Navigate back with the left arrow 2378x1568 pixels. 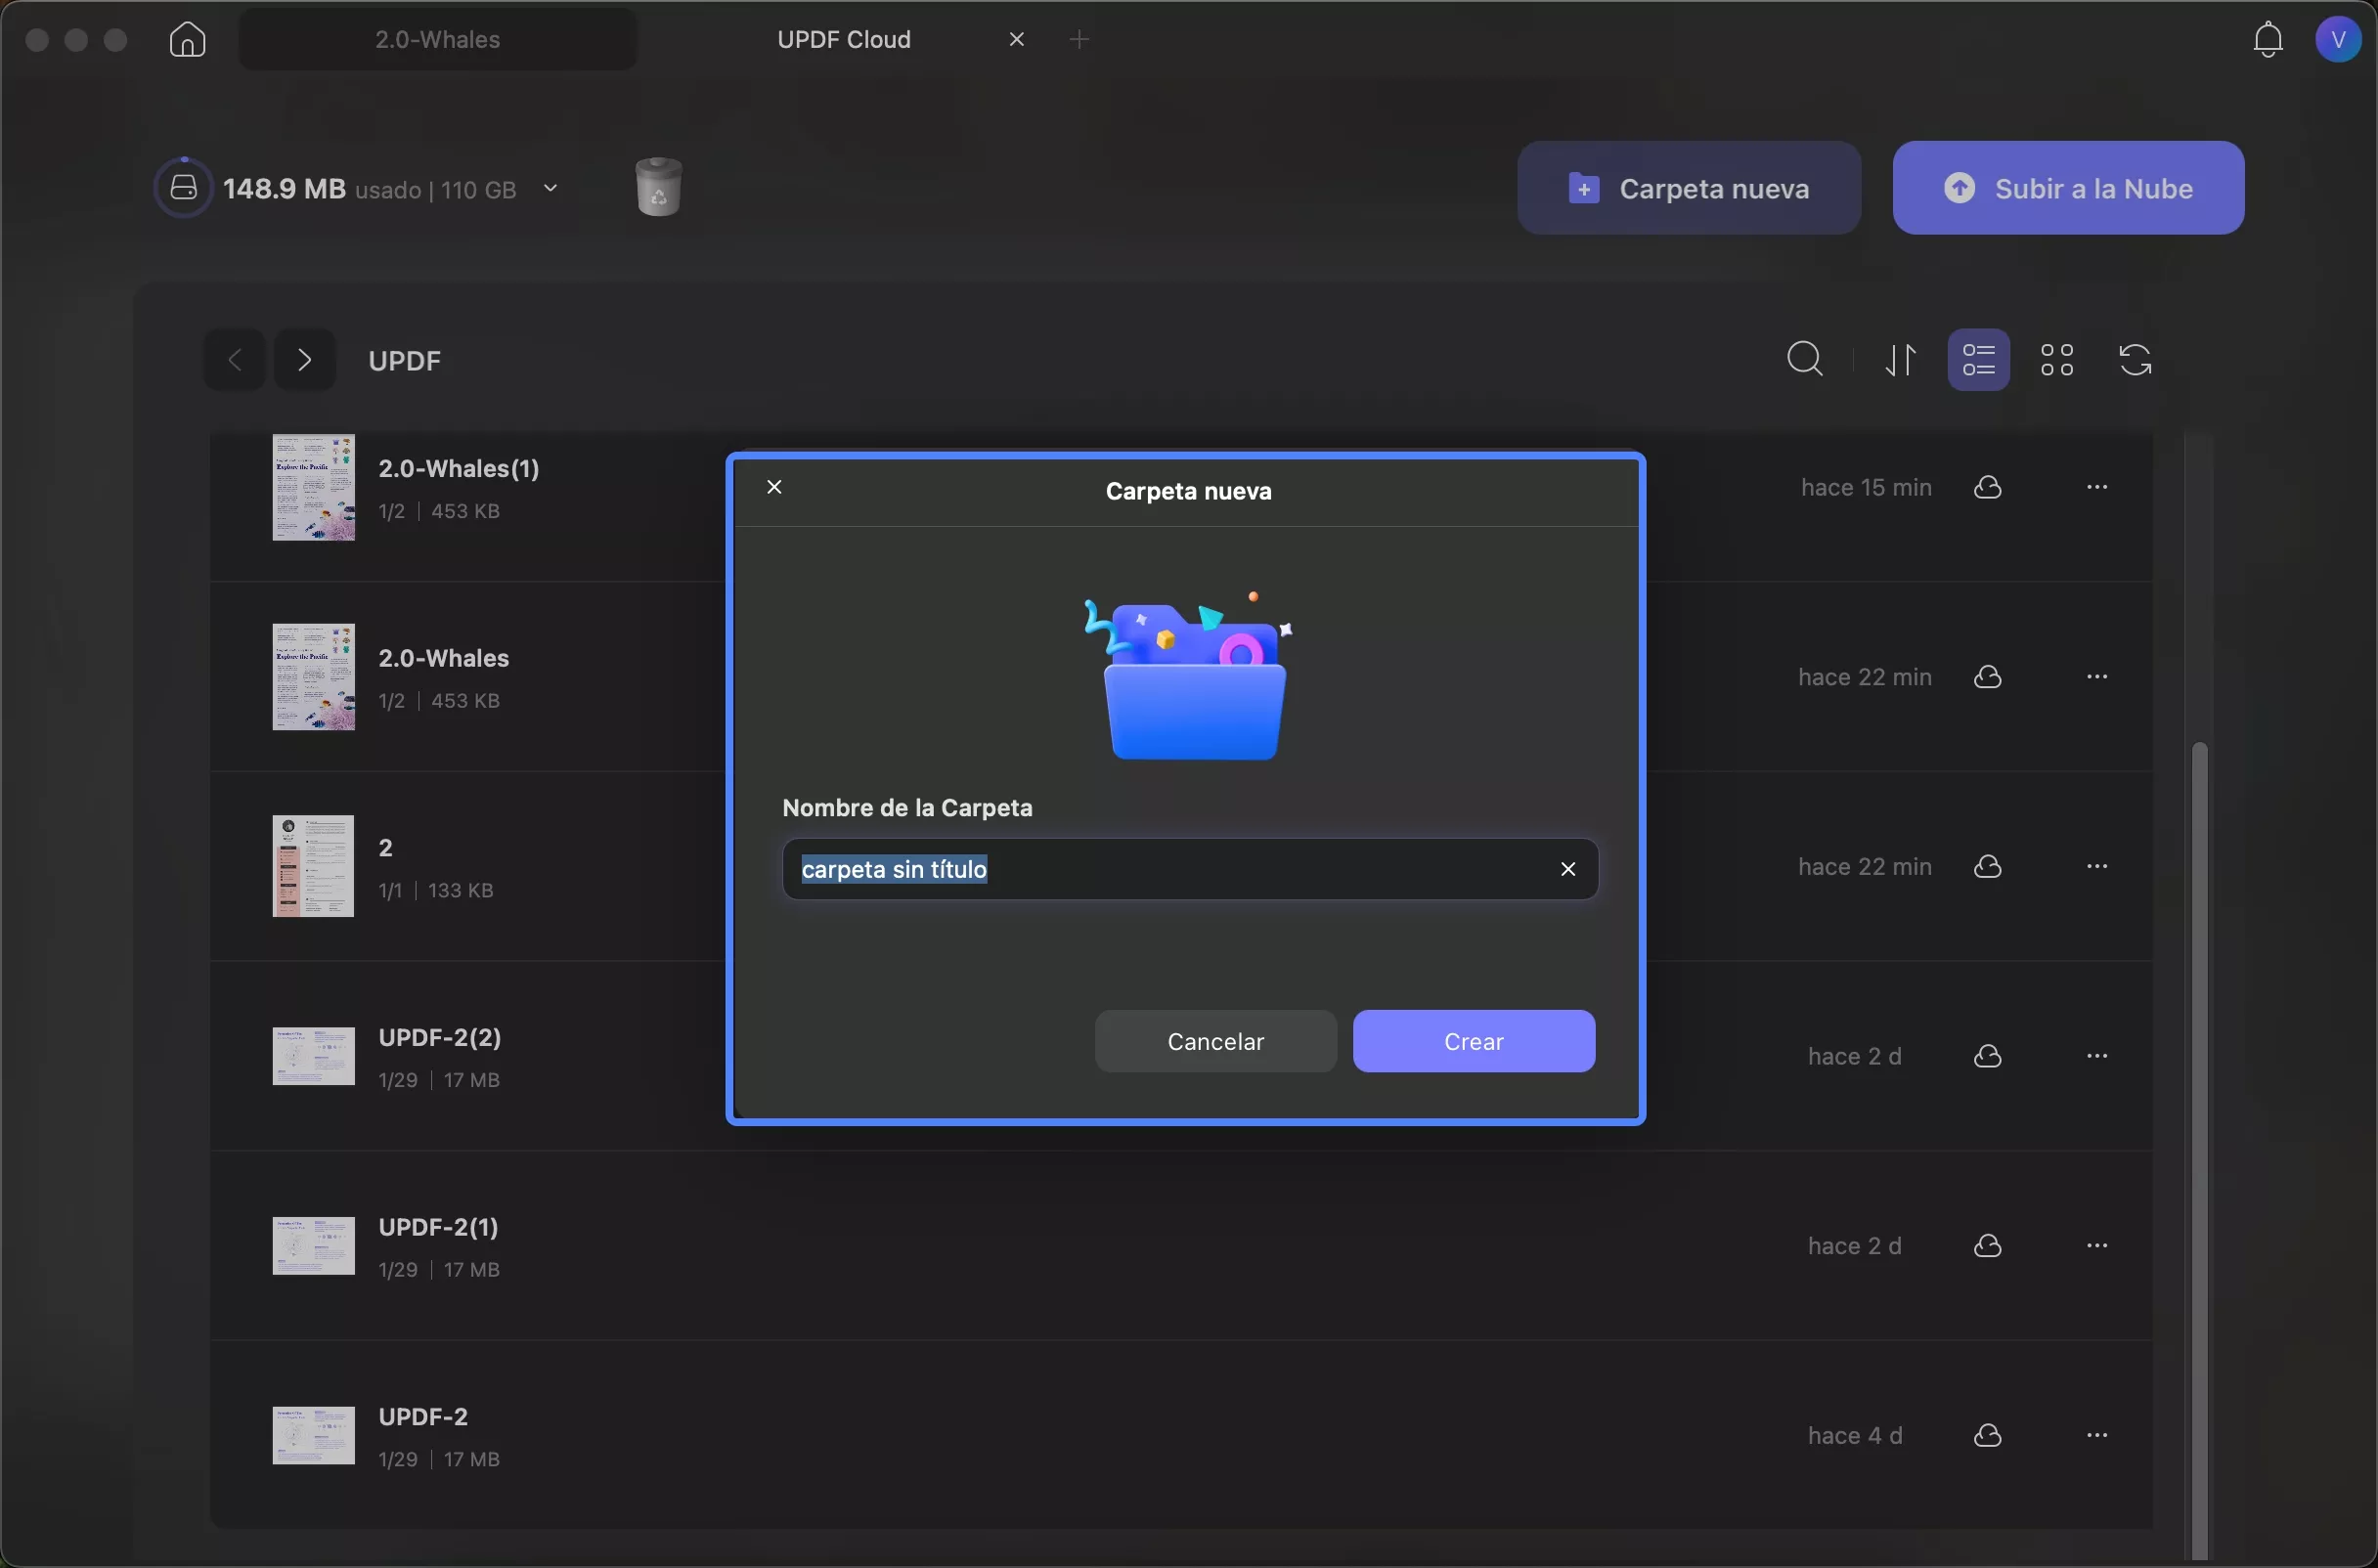coord(235,360)
